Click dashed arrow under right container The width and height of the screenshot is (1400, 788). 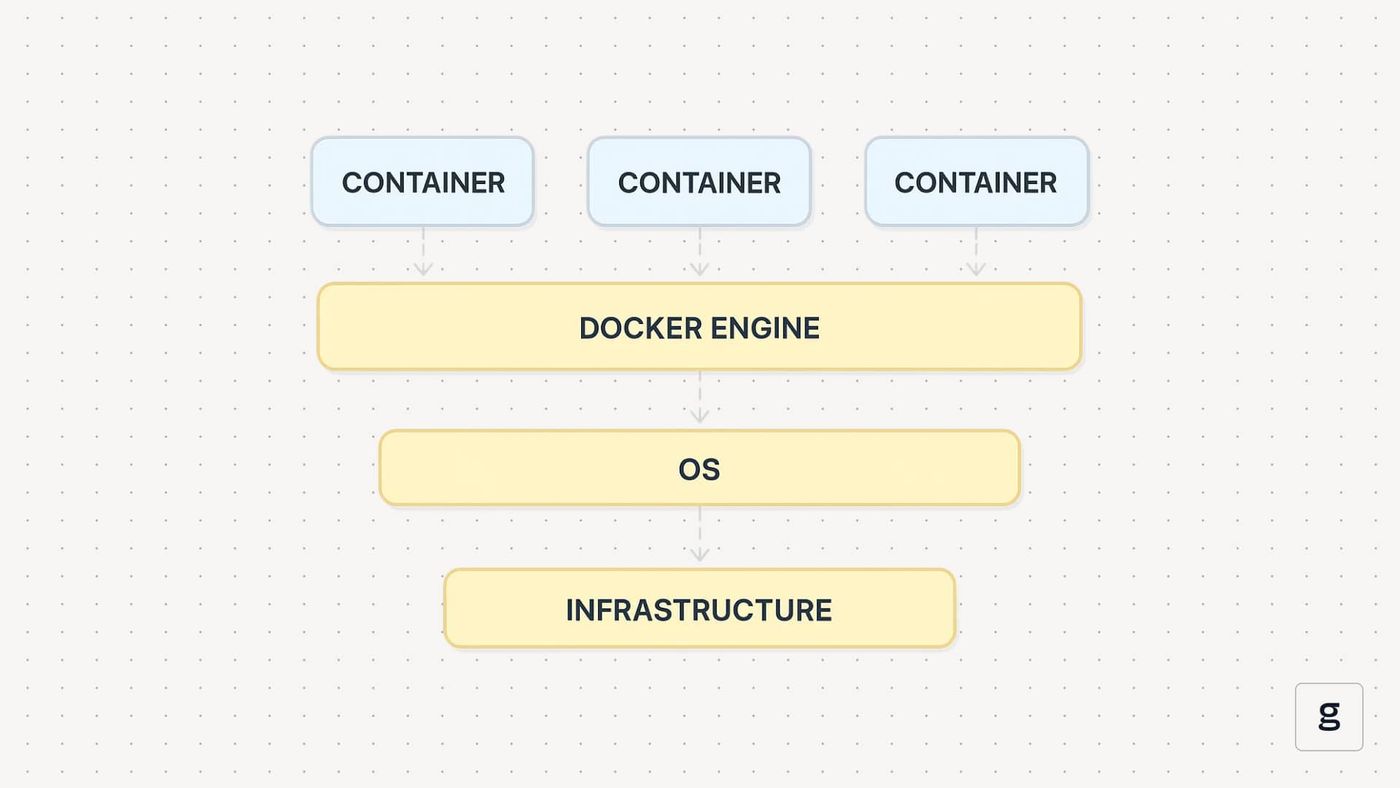976,251
